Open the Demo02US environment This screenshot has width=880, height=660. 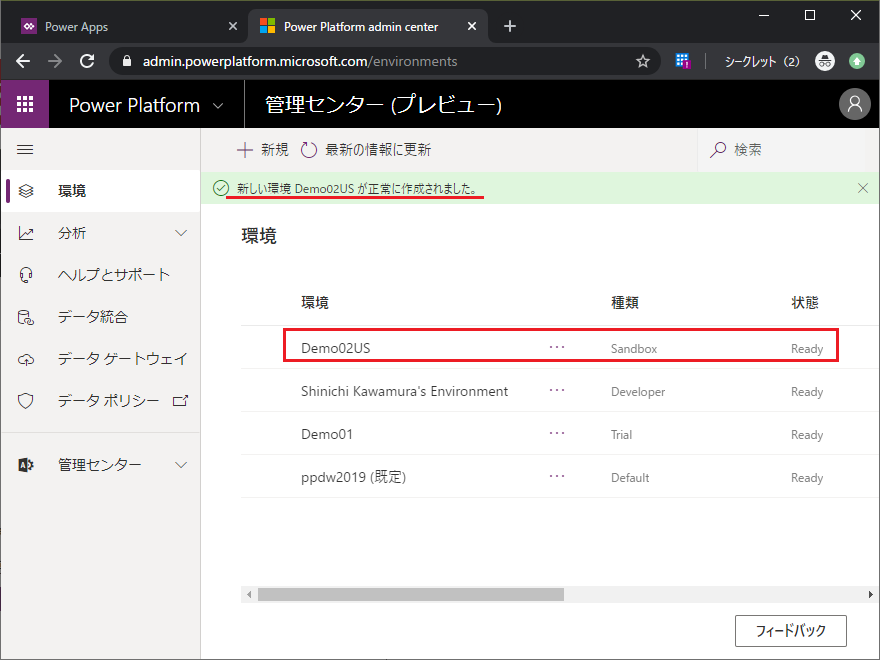pyautogui.click(x=336, y=348)
